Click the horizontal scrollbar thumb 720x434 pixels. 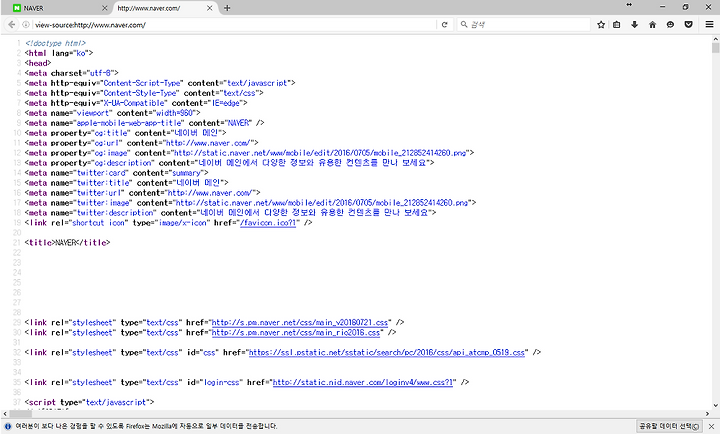click(20, 413)
